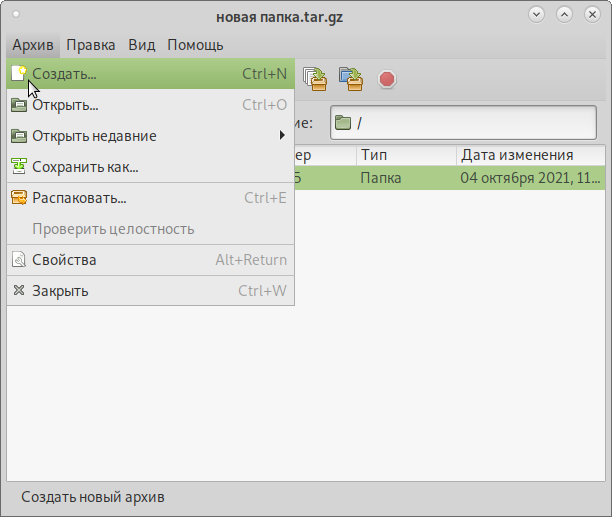The width and height of the screenshot is (612, 517).
Task: Choose Открыть... from the Архив menu
Action: tap(65, 105)
